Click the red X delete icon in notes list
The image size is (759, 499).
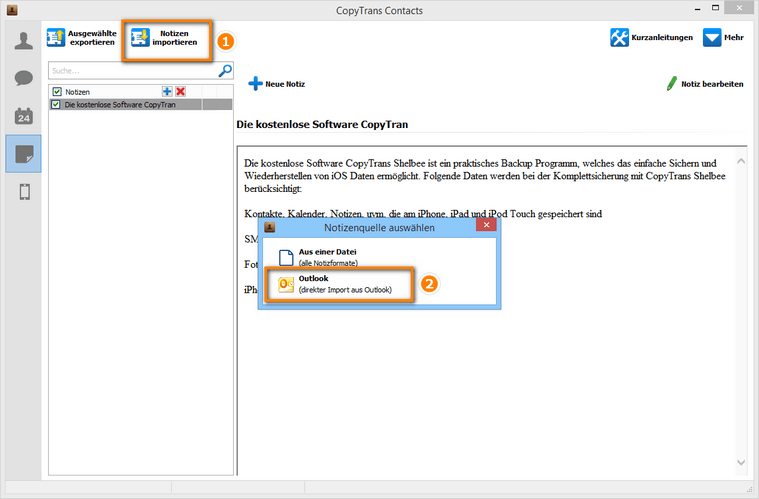pyautogui.click(x=181, y=91)
